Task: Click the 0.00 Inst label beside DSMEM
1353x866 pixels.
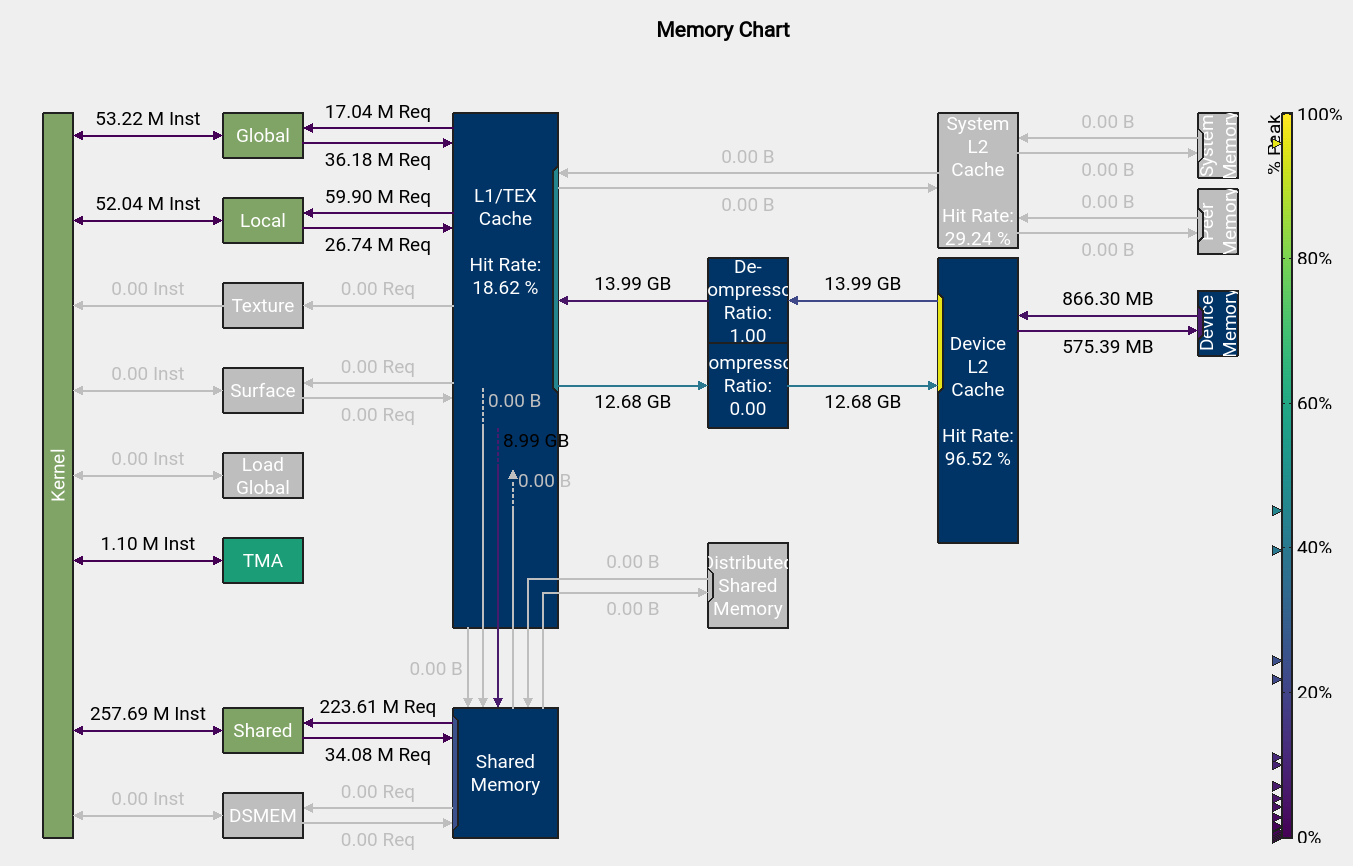Action: pyautogui.click(x=148, y=799)
